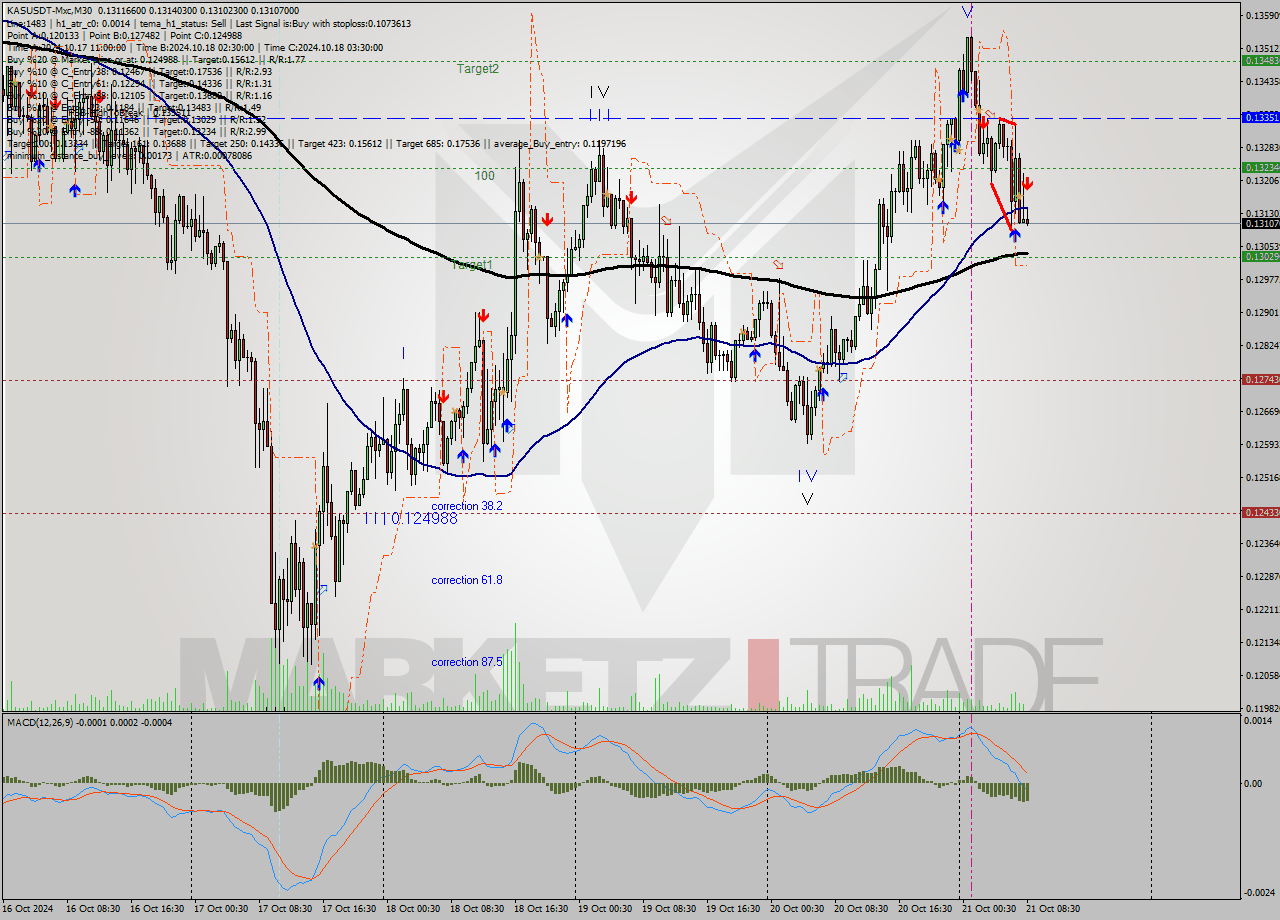Click the blue 0.13351 price tag

pyautogui.click(x=1259, y=117)
